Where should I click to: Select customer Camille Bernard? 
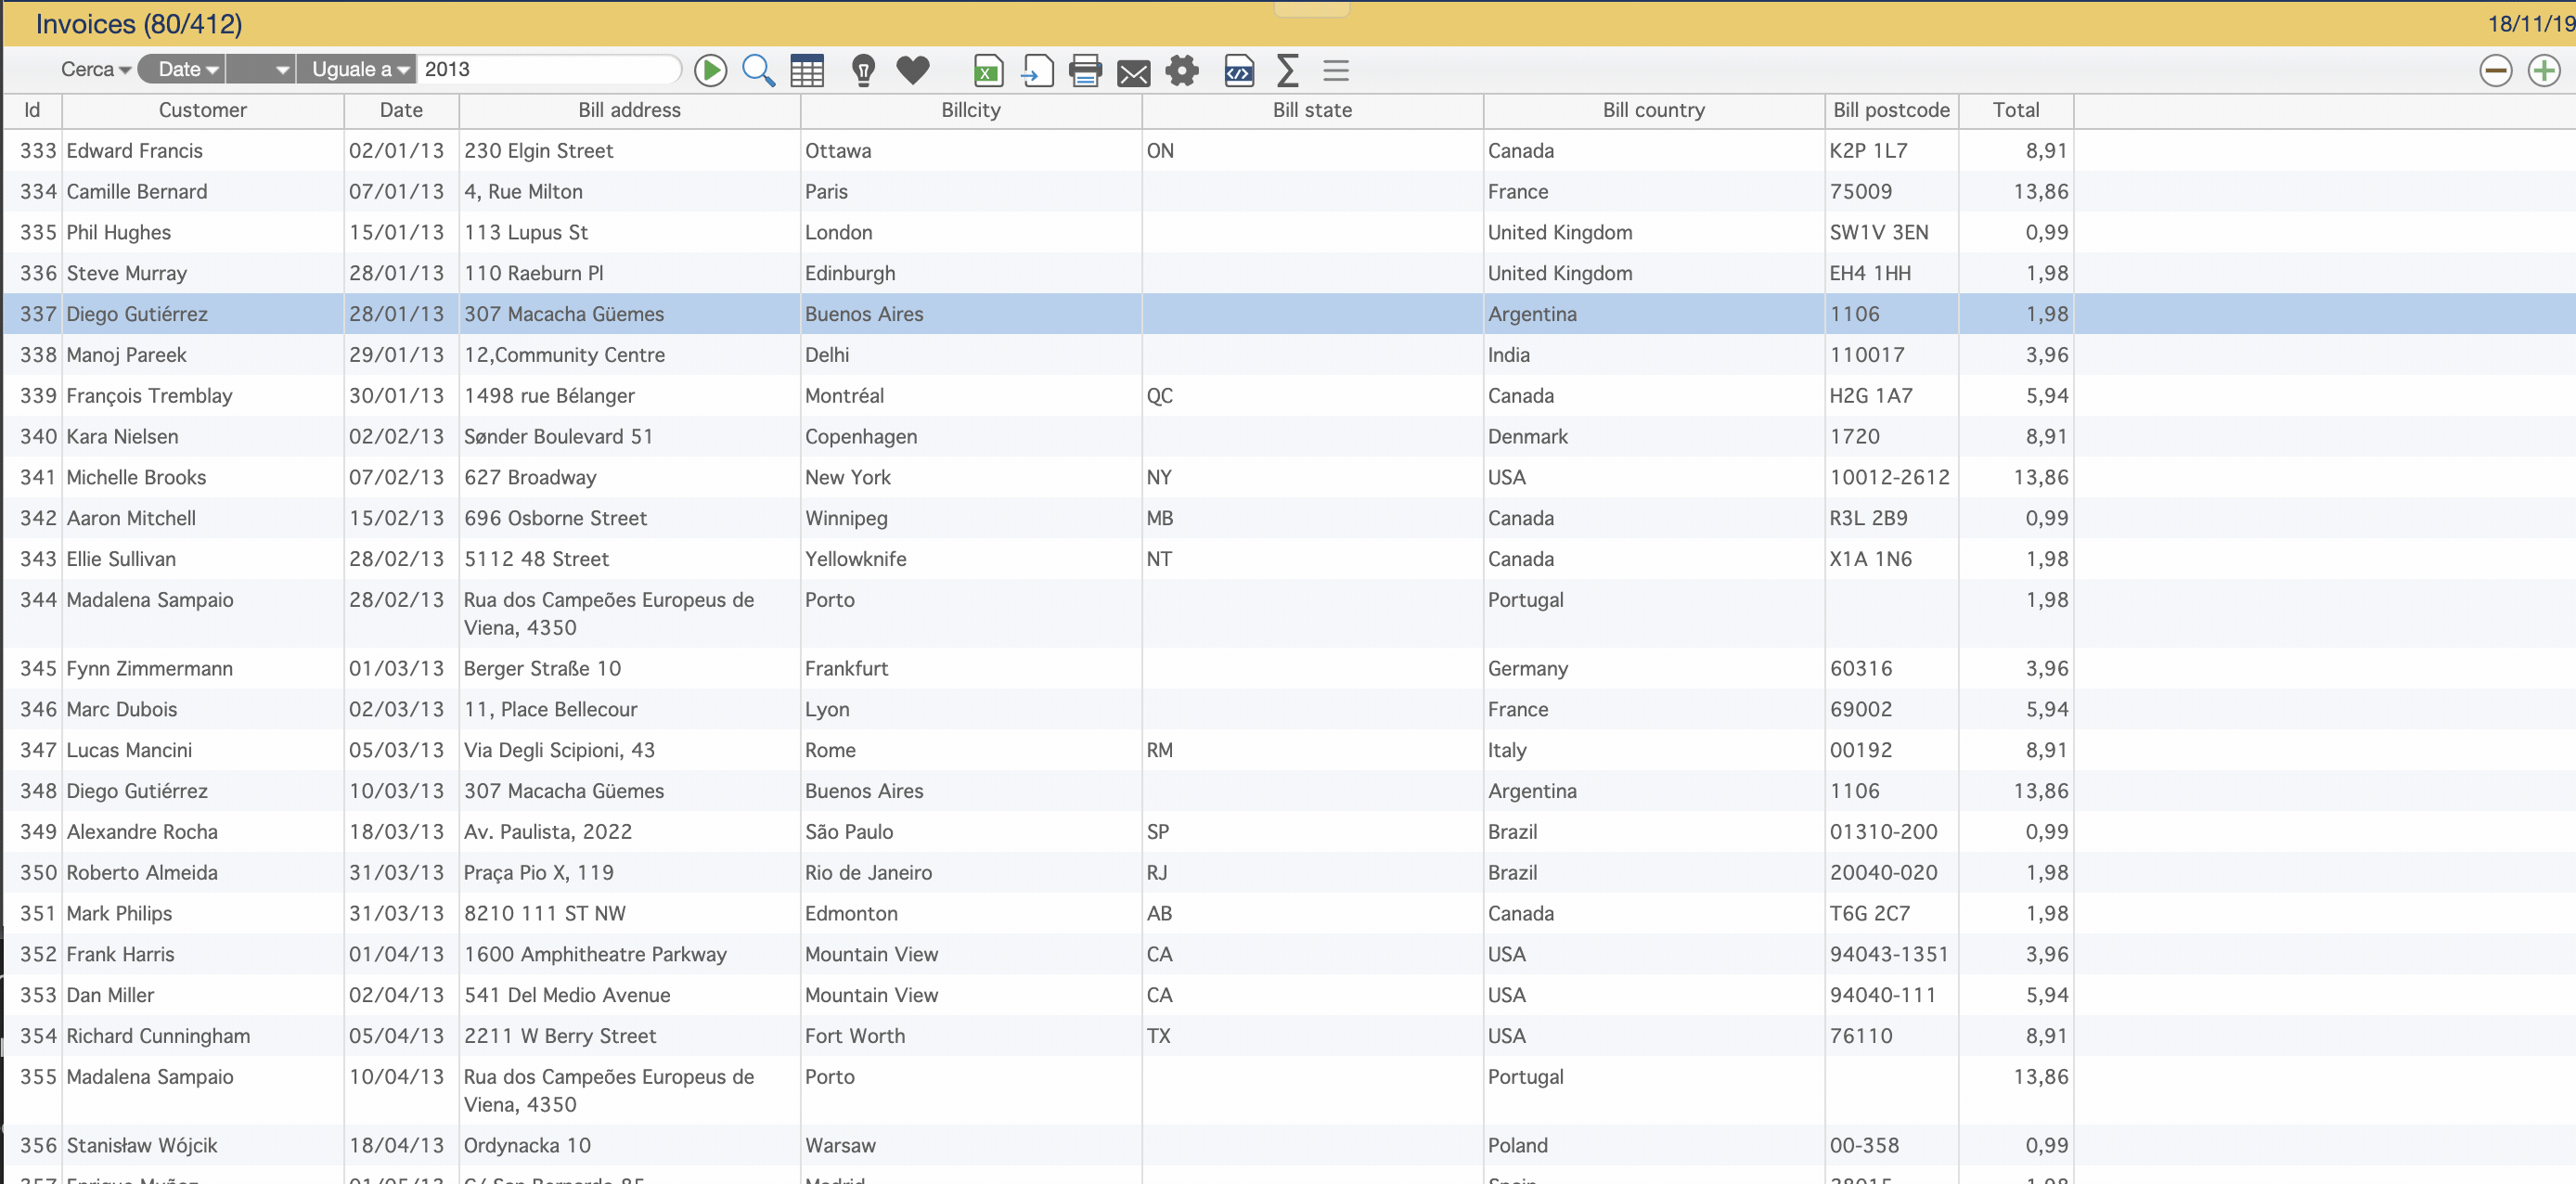tap(137, 192)
